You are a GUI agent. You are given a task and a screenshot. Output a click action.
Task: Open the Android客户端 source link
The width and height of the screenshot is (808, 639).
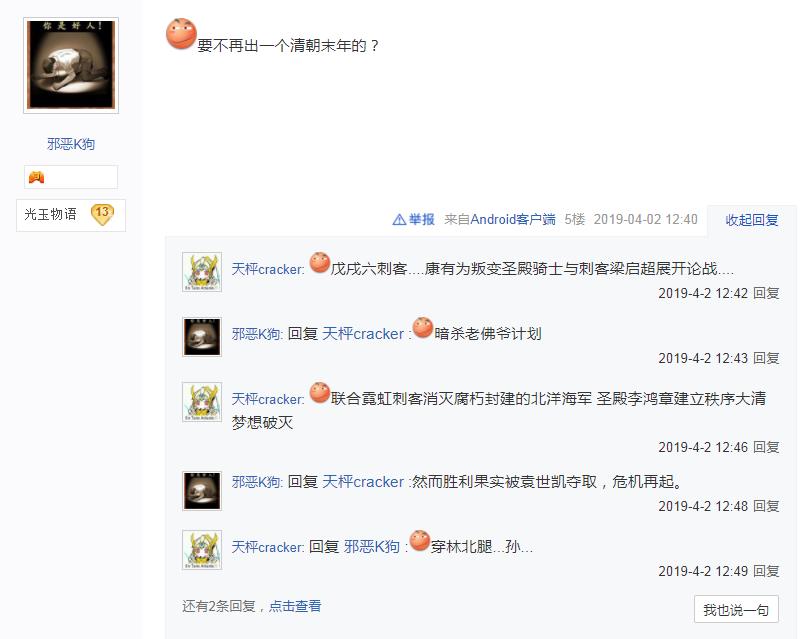click(513, 220)
